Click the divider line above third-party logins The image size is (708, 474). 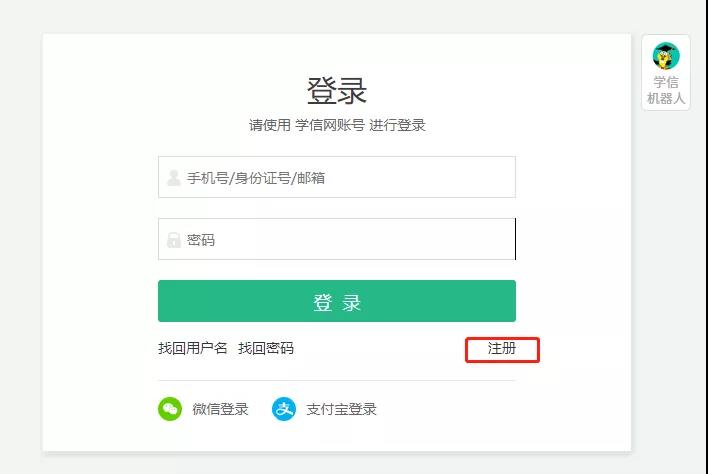click(x=337, y=380)
